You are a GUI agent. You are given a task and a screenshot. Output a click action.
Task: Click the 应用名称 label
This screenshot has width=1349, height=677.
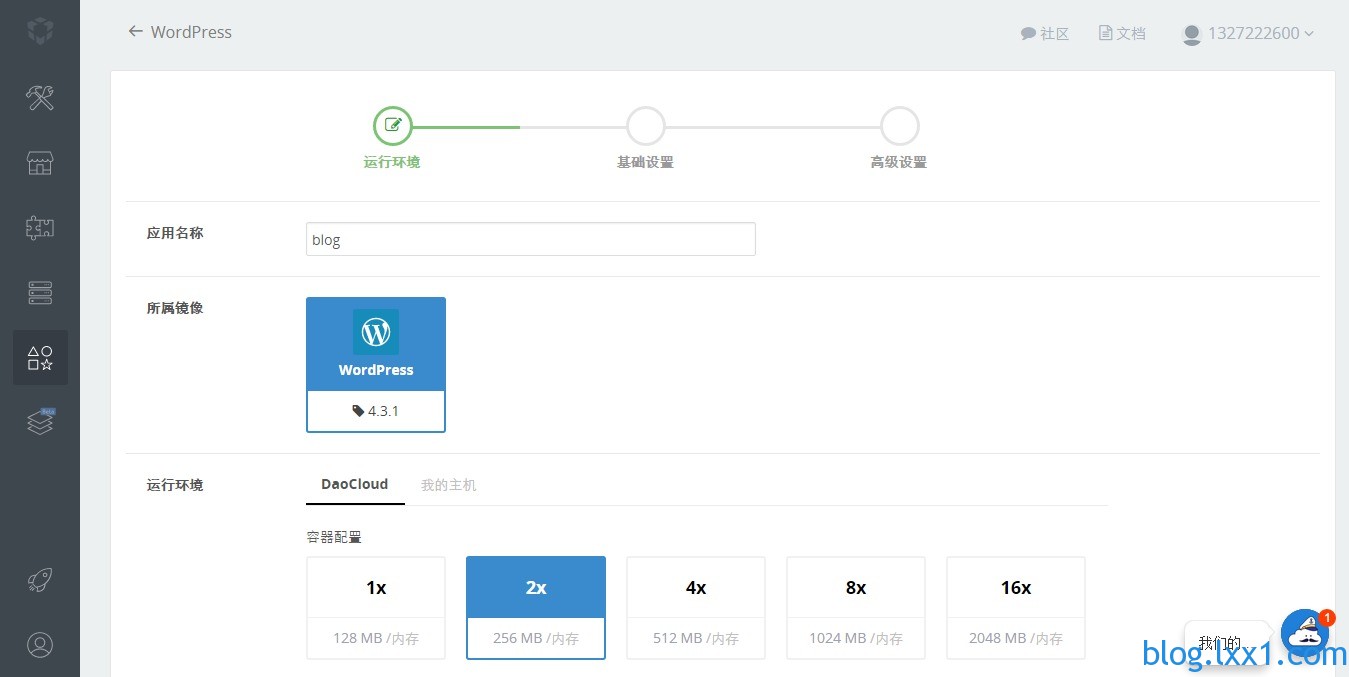tap(175, 233)
